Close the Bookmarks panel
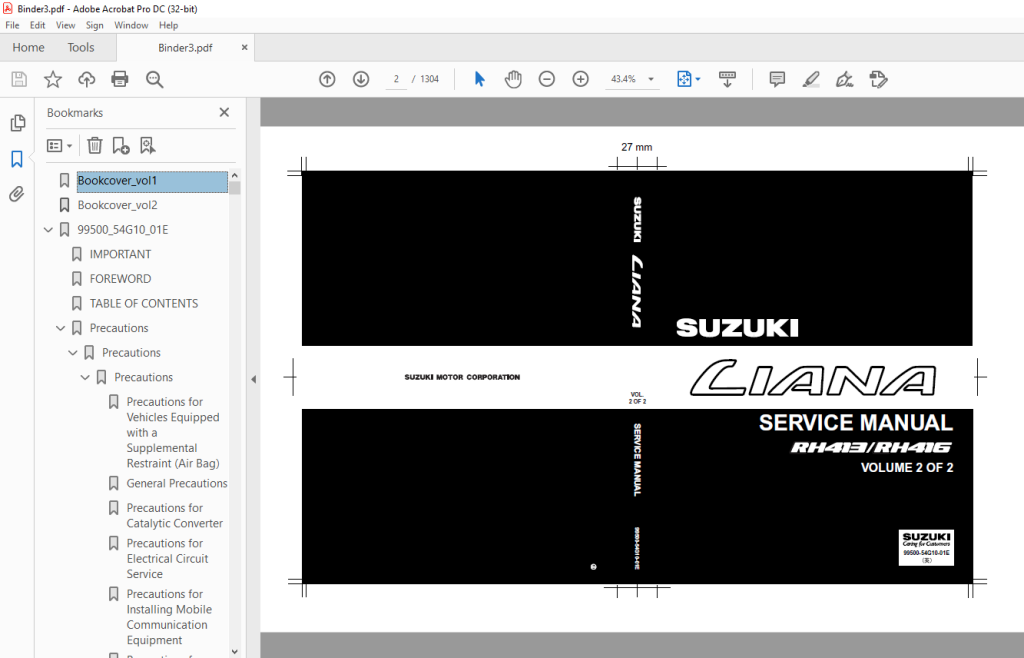 click(224, 112)
